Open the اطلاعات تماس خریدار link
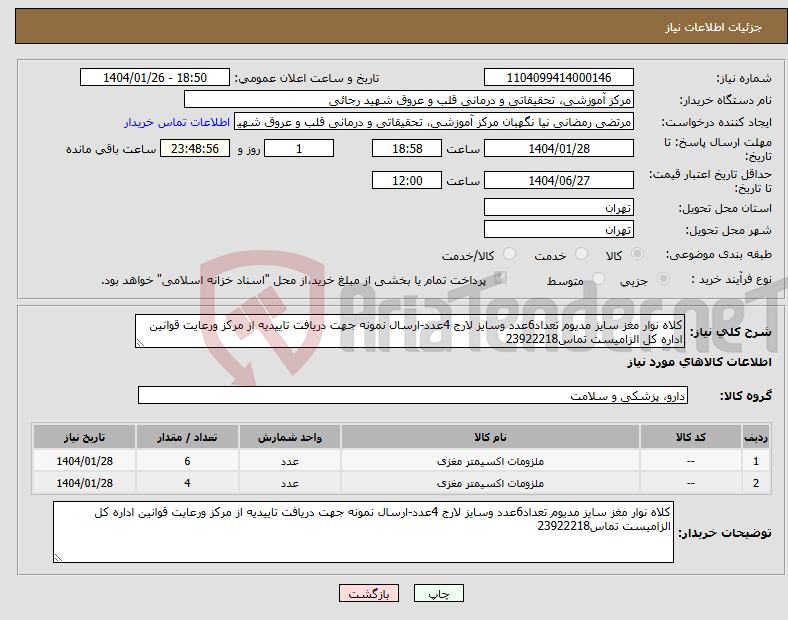 click(x=177, y=122)
